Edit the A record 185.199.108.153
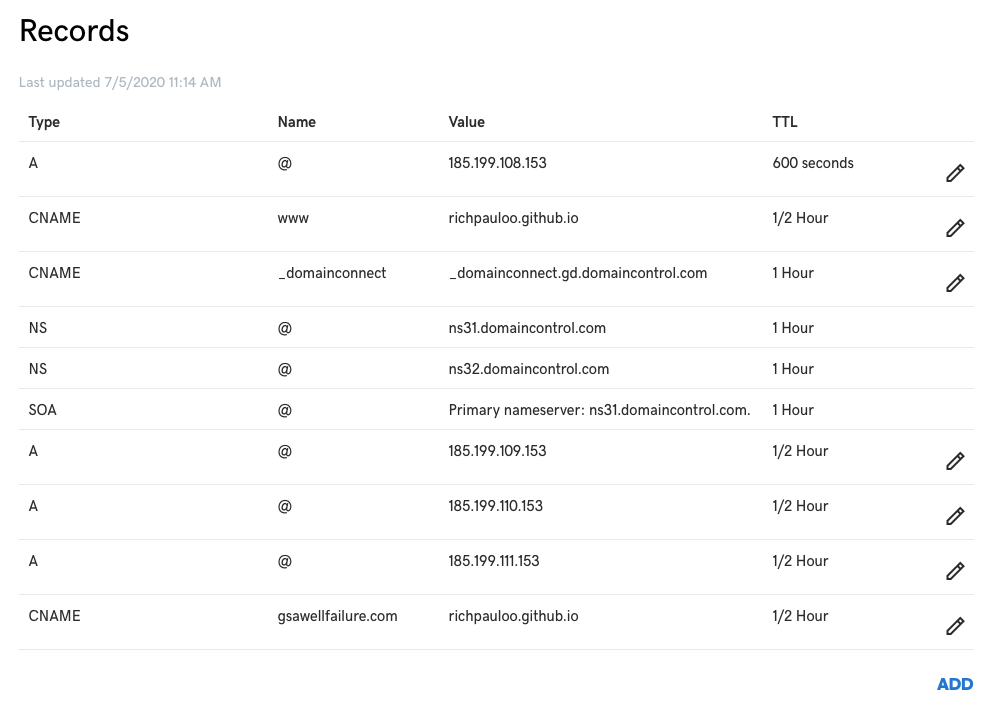The height and width of the screenshot is (719, 1000). pyautogui.click(x=955, y=173)
